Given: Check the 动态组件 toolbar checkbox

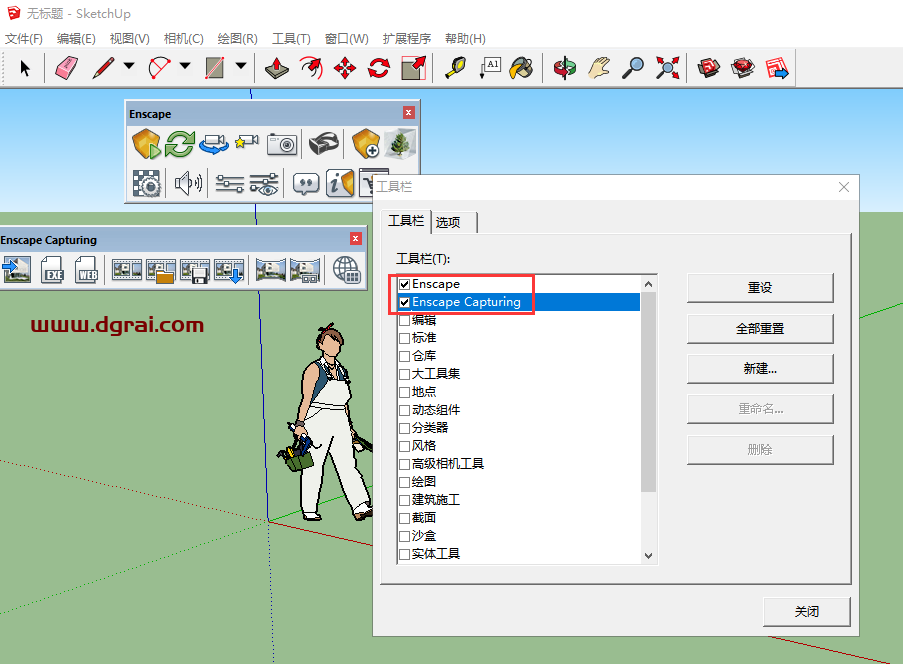Looking at the screenshot, I should click(404, 410).
